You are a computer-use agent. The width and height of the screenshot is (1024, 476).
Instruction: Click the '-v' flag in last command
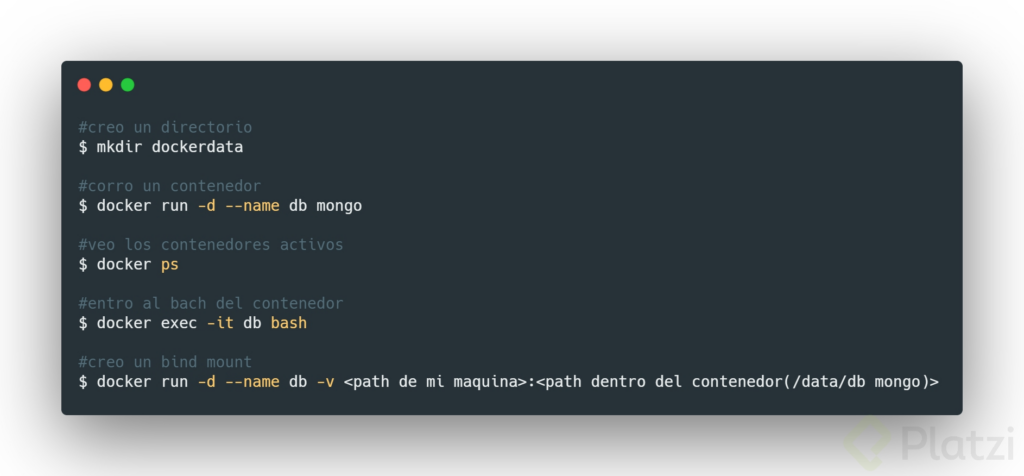pyautogui.click(x=325, y=382)
